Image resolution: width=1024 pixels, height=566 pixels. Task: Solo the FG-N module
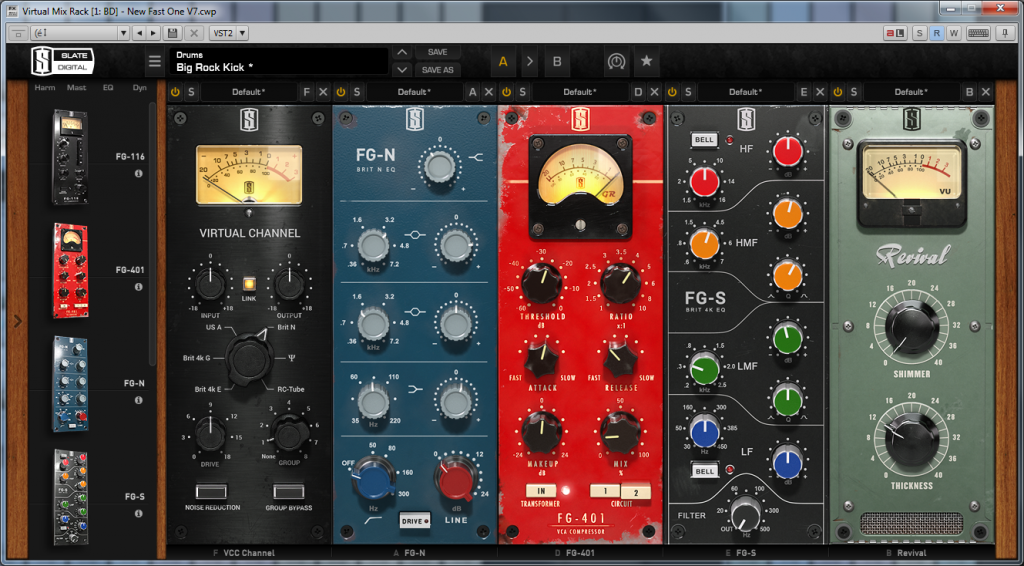click(x=357, y=92)
